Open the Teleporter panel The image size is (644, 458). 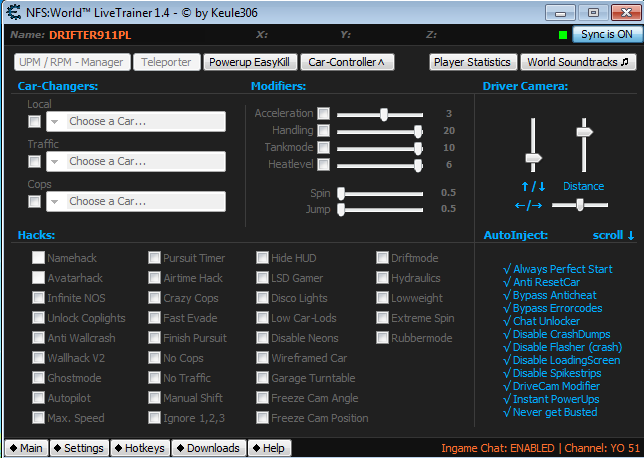click(167, 62)
